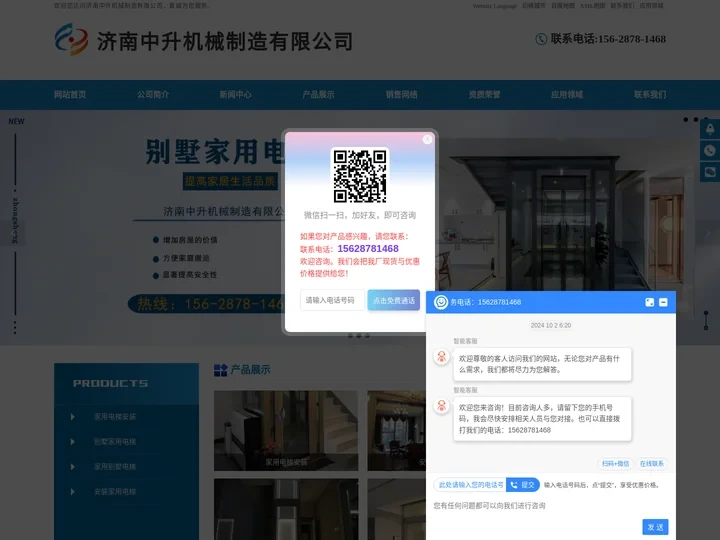Minimize the chat window
This screenshot has width=720, height=540.
[663, 302]
